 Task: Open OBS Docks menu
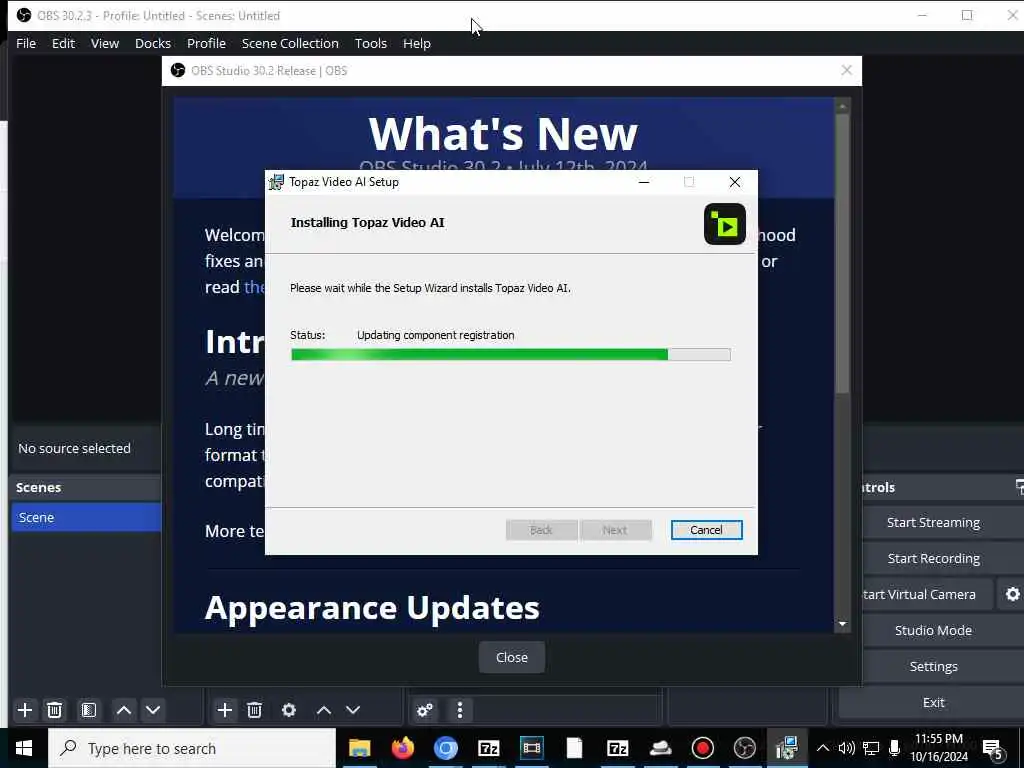pos(153,43)
